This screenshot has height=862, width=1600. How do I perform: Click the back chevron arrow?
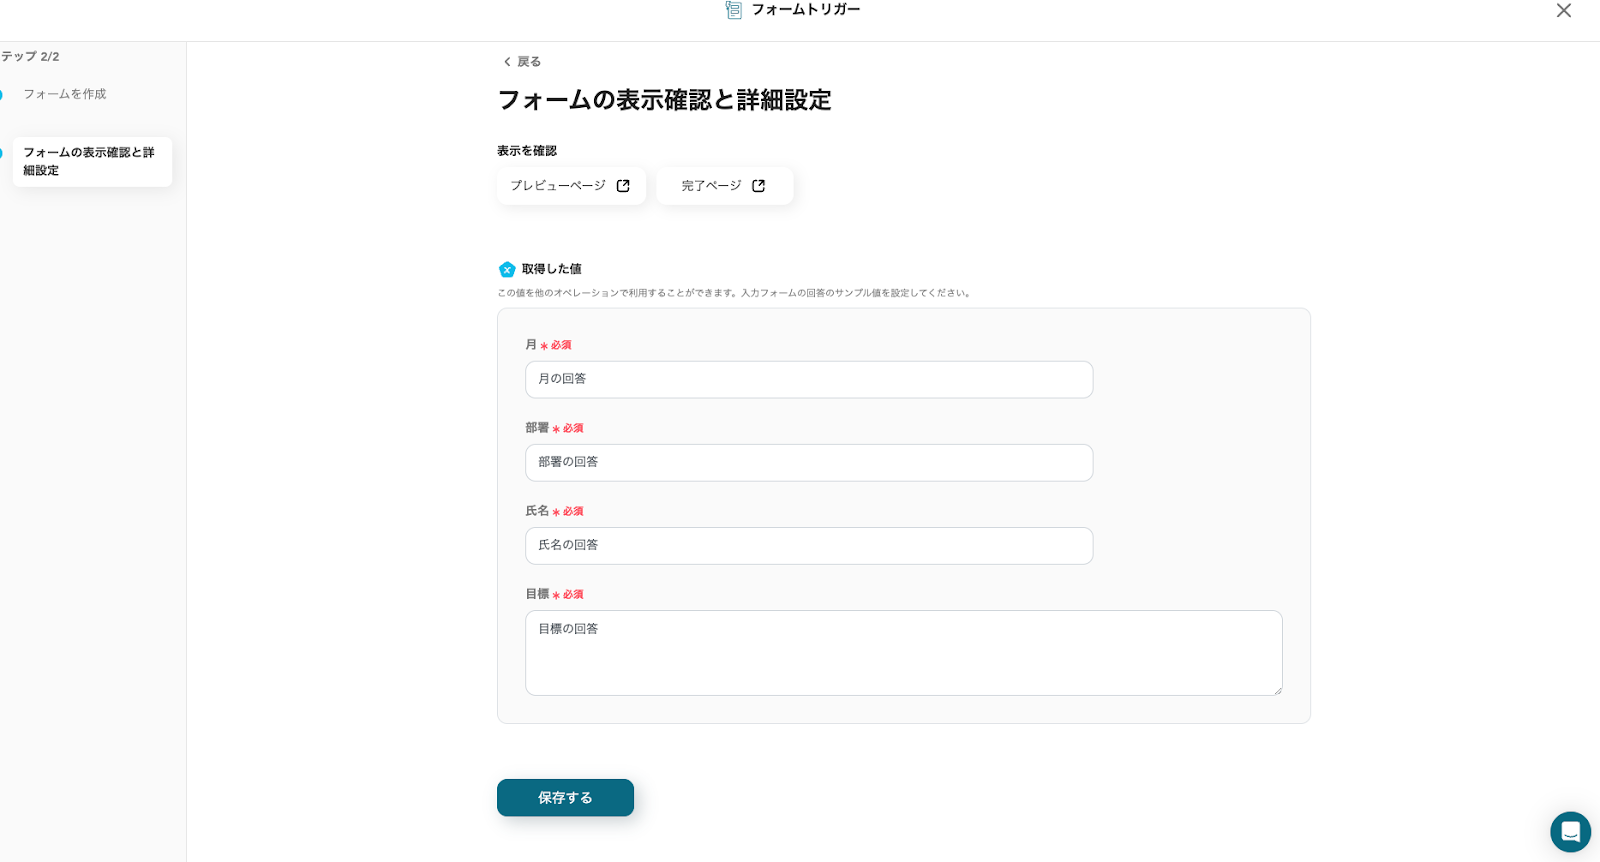507,62
